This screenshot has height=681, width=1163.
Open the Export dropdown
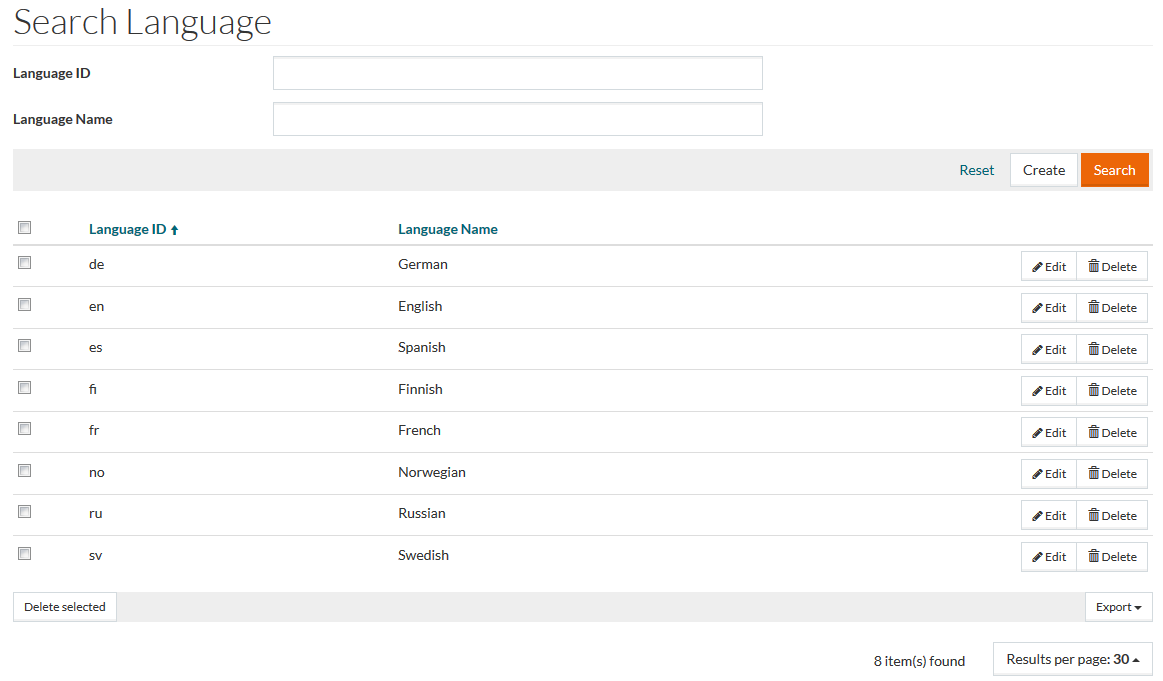pyautogui.click(x=1118, y=607)
